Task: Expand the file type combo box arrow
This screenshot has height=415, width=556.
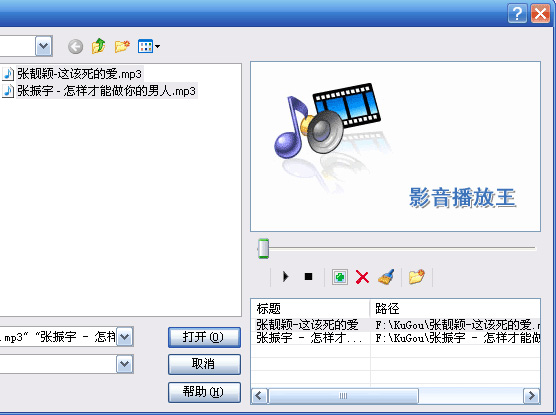Action: coord(125,364)
